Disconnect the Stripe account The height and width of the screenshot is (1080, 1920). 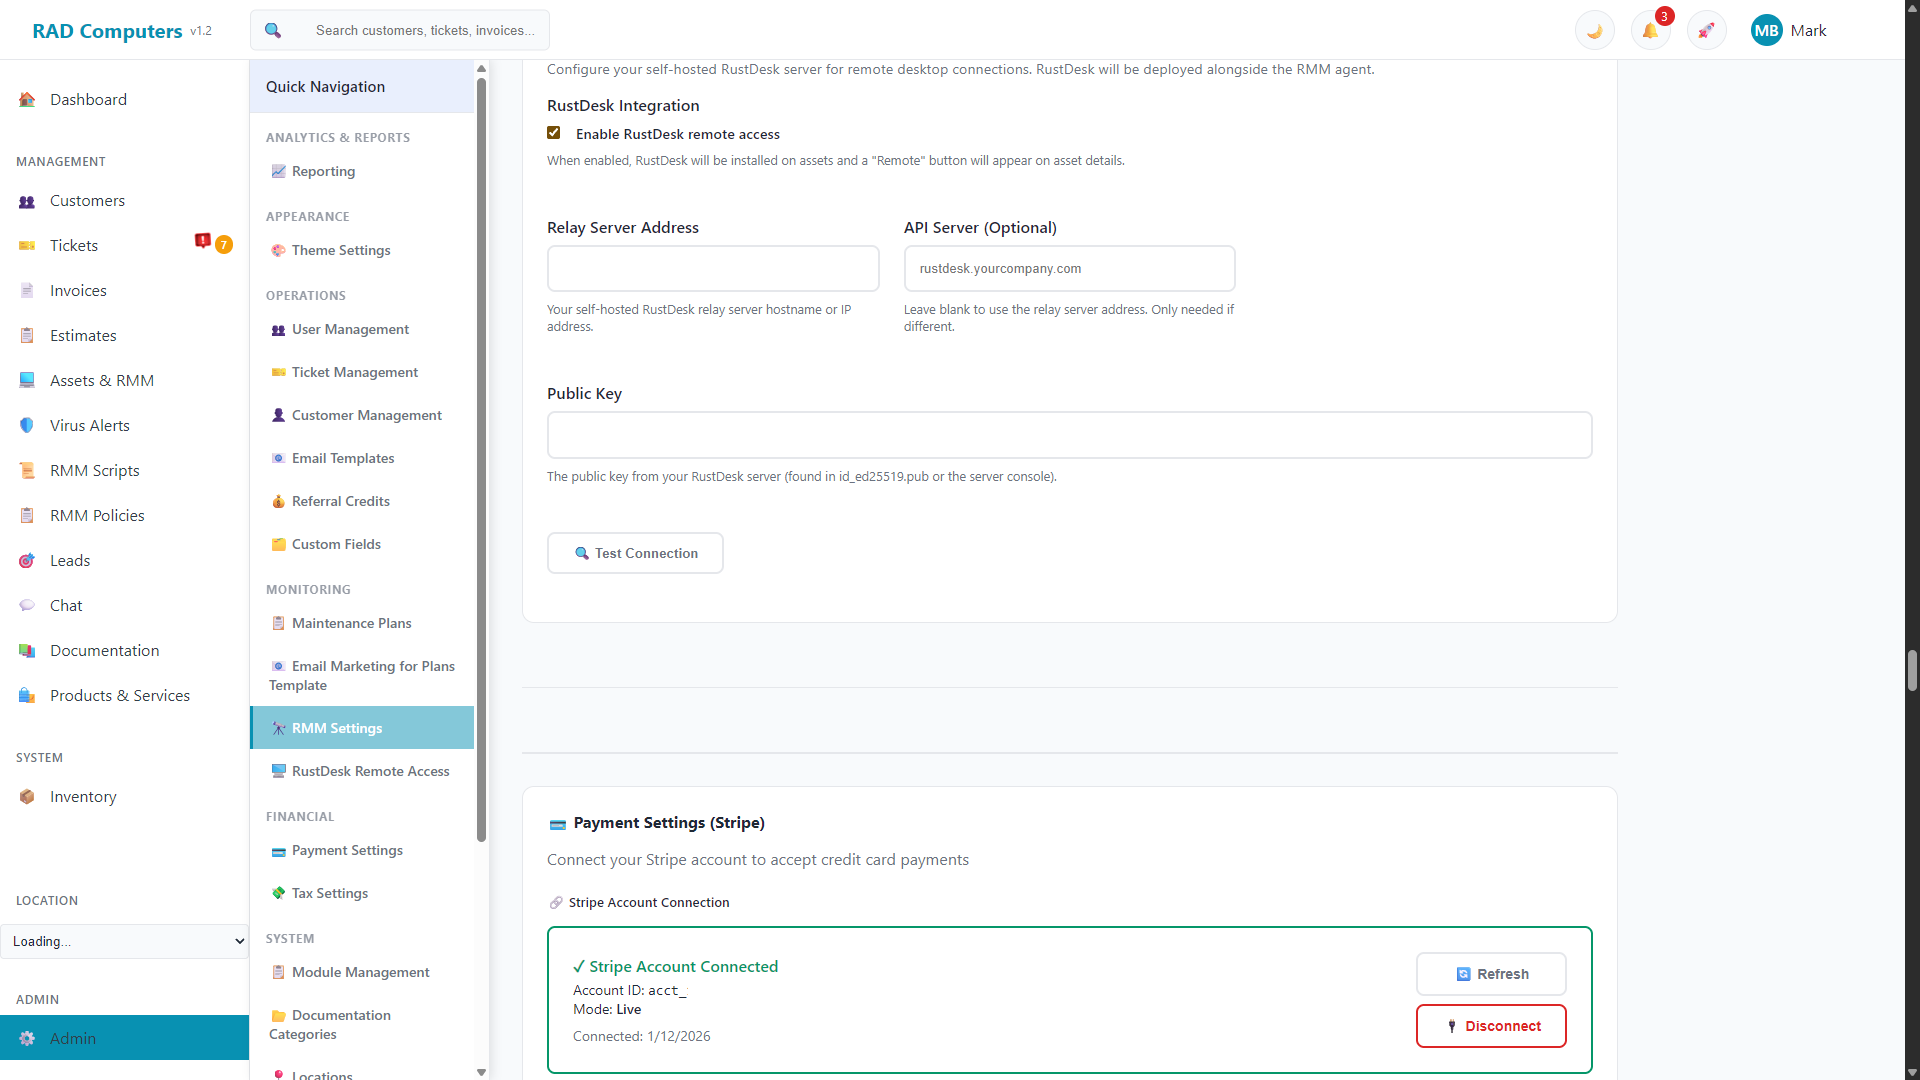coord(1490,1026)
